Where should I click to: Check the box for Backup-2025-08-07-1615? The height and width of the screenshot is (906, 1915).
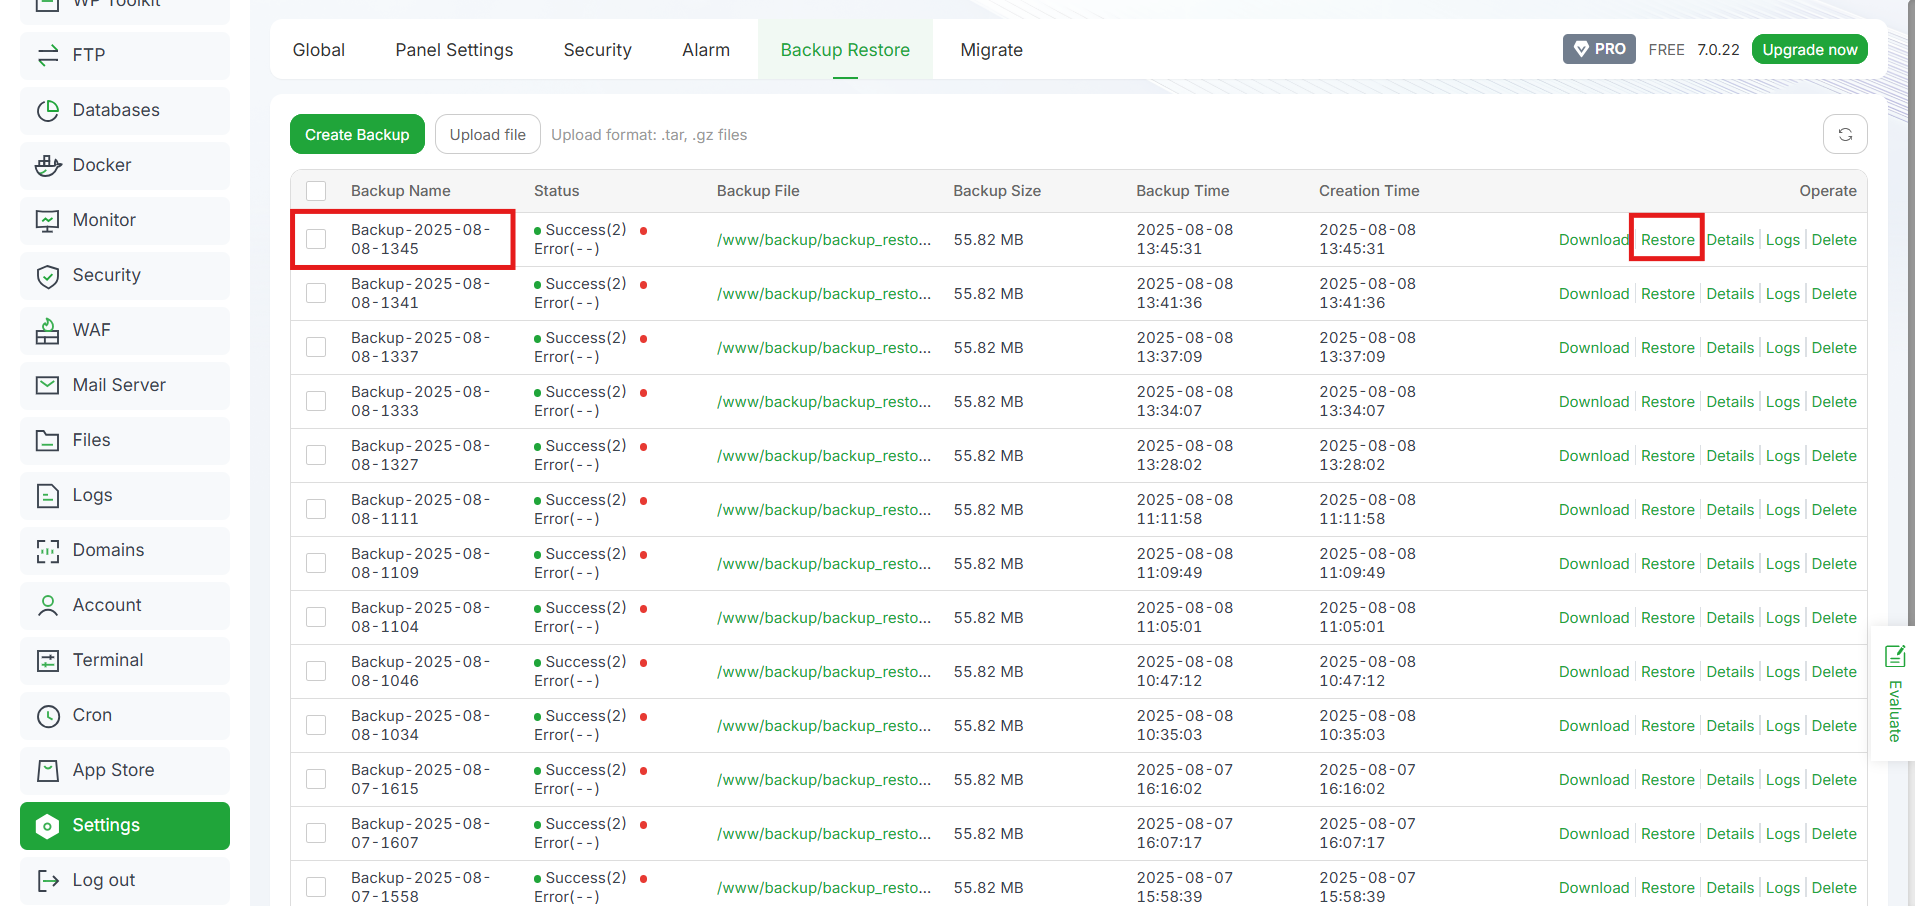click(x=316, y=778)
